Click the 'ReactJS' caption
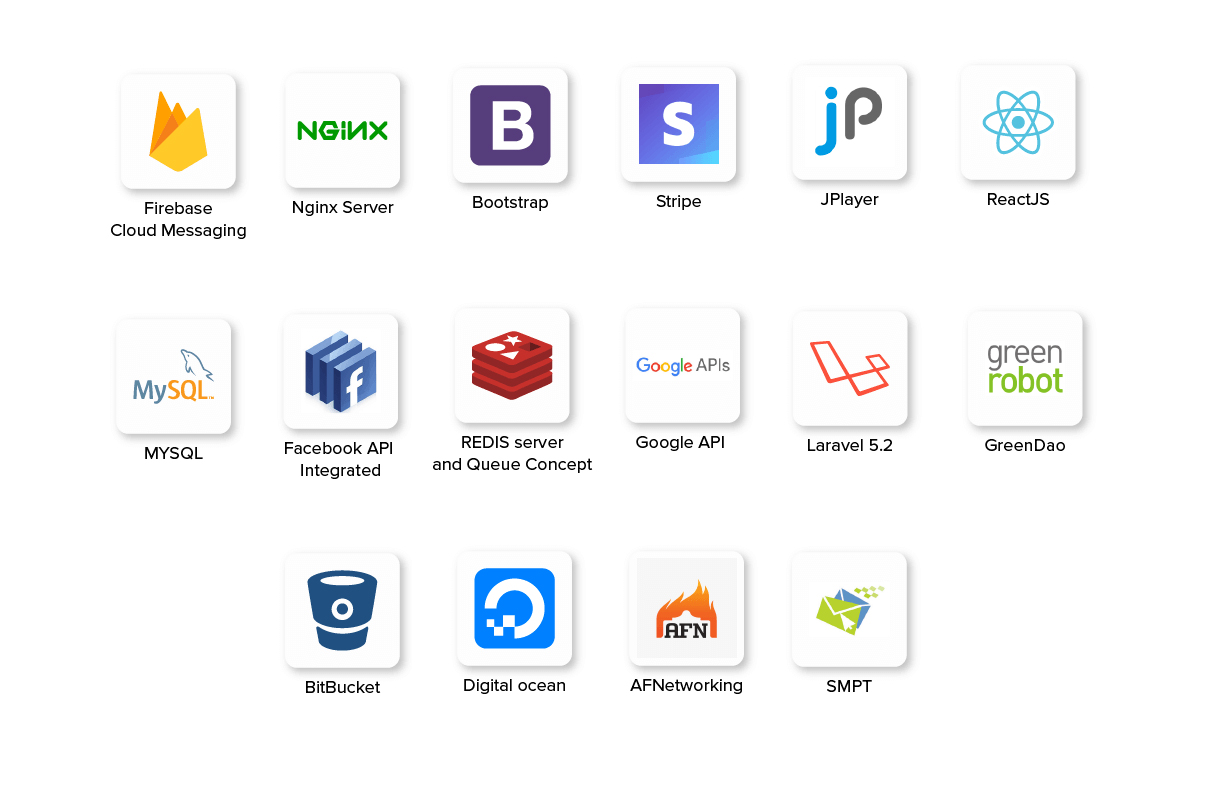The image size is (1207, 800). 1018,199
